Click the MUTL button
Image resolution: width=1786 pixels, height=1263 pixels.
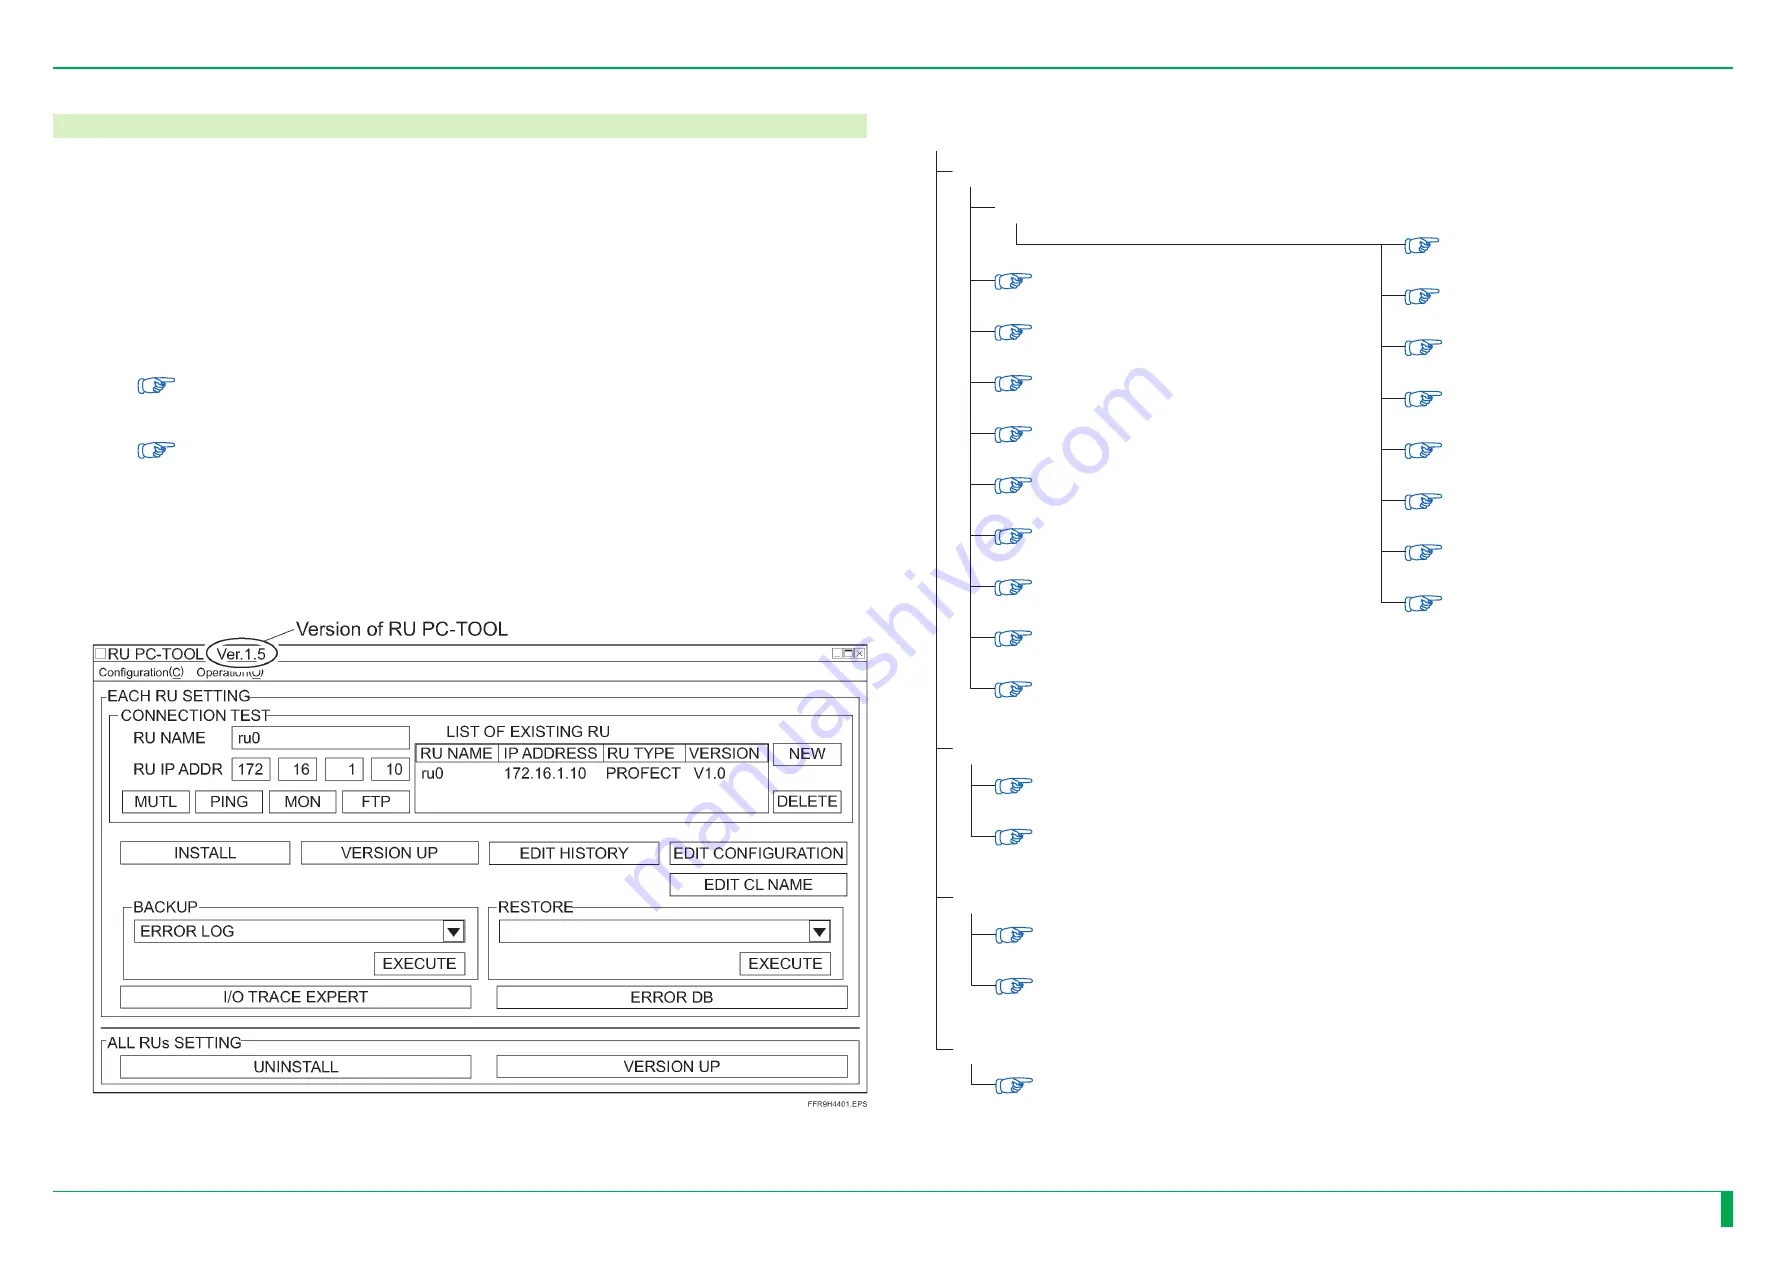156,802
